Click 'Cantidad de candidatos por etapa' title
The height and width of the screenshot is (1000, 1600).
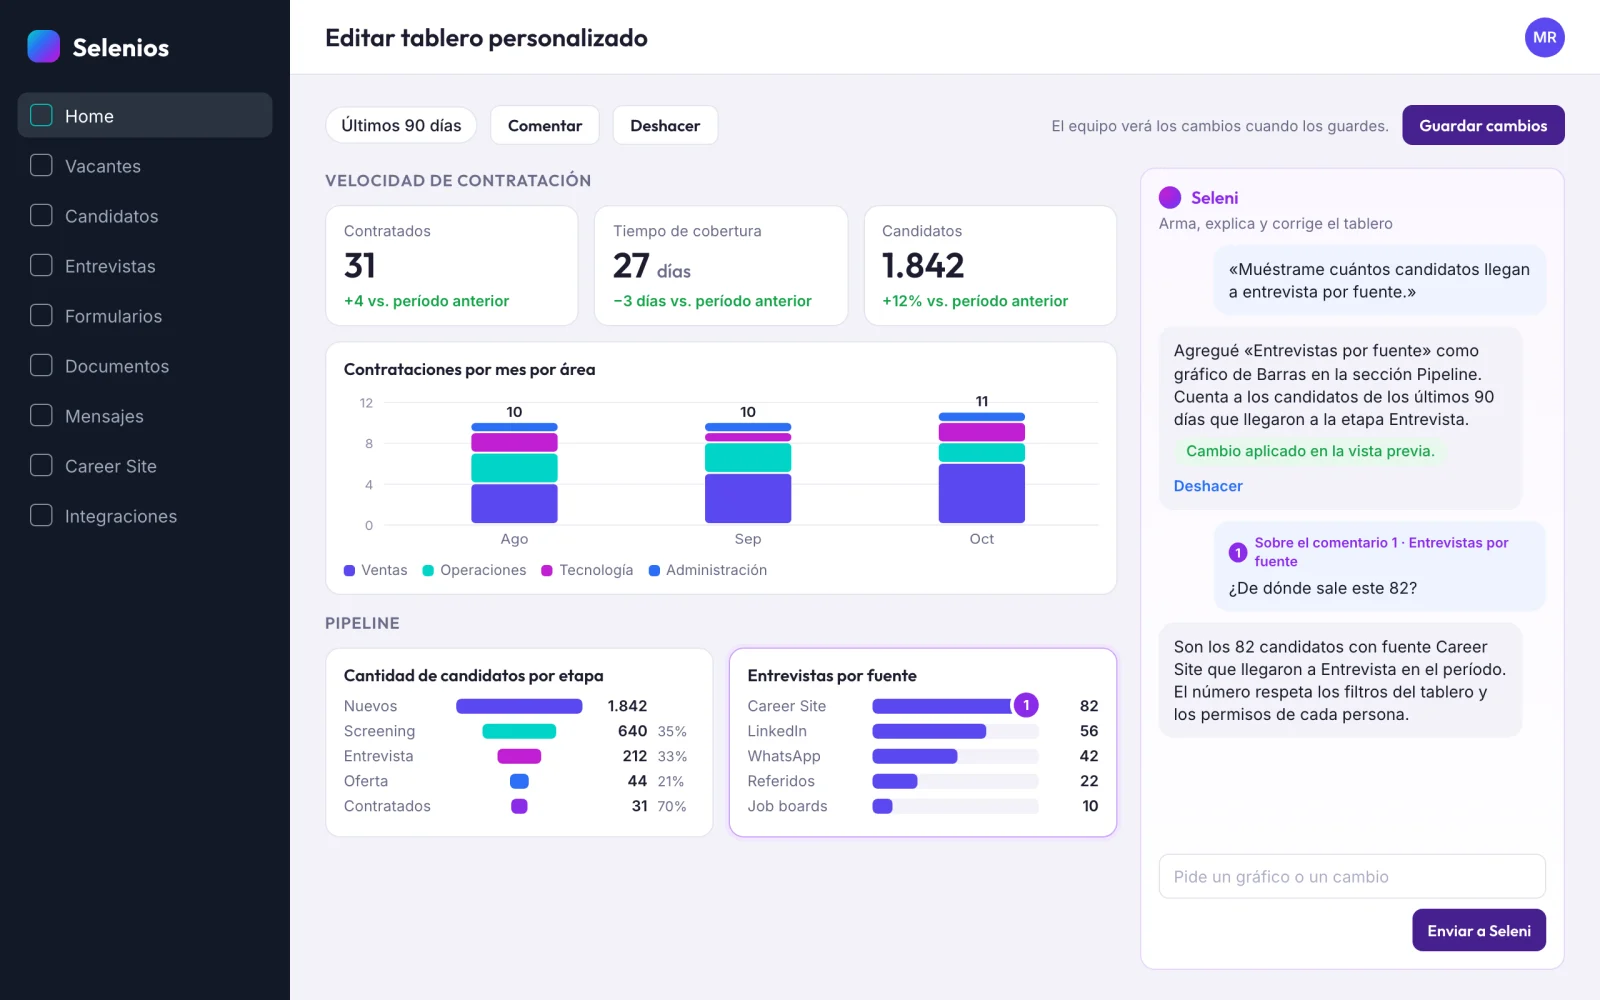(474, 675)
